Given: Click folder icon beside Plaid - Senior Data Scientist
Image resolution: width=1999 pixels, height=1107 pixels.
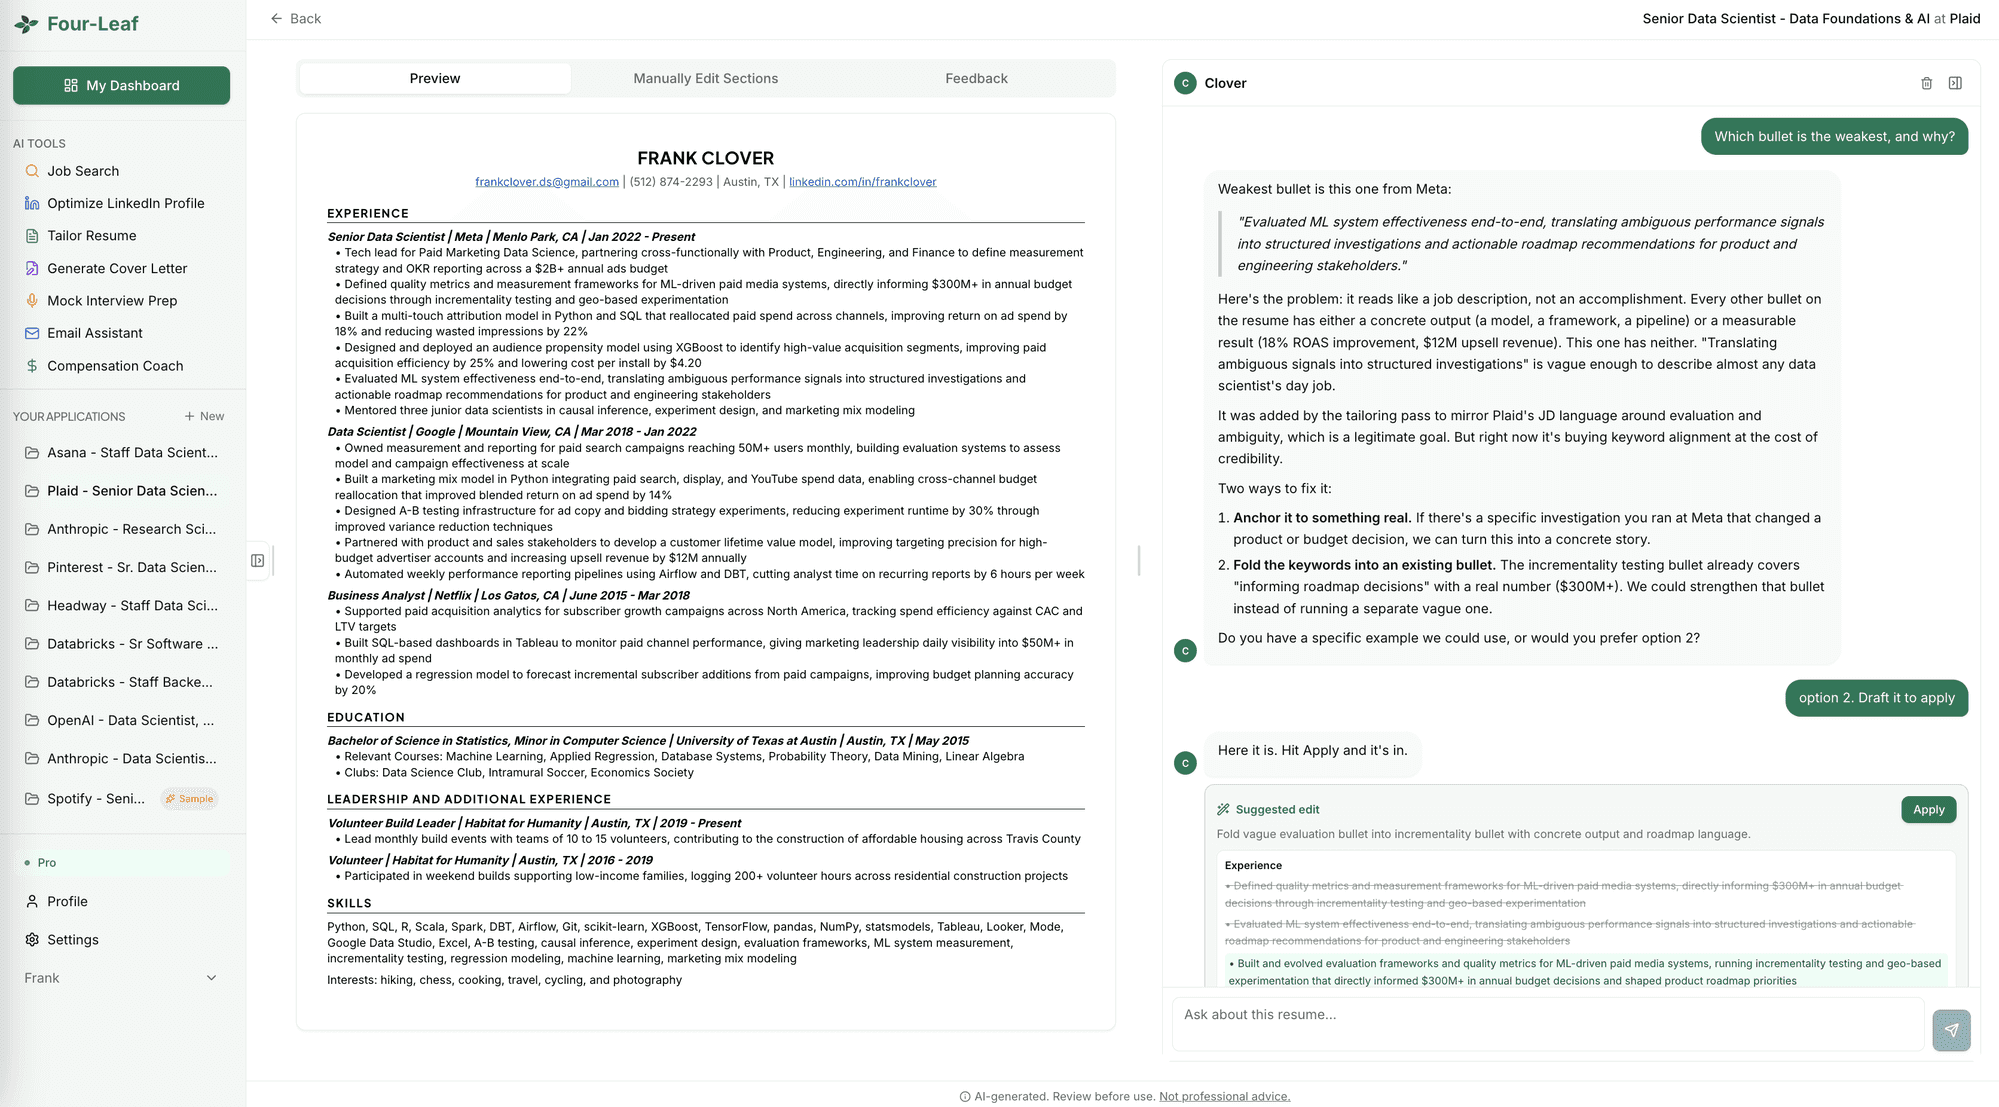Looking at the screenshot, I should point(32,491).
